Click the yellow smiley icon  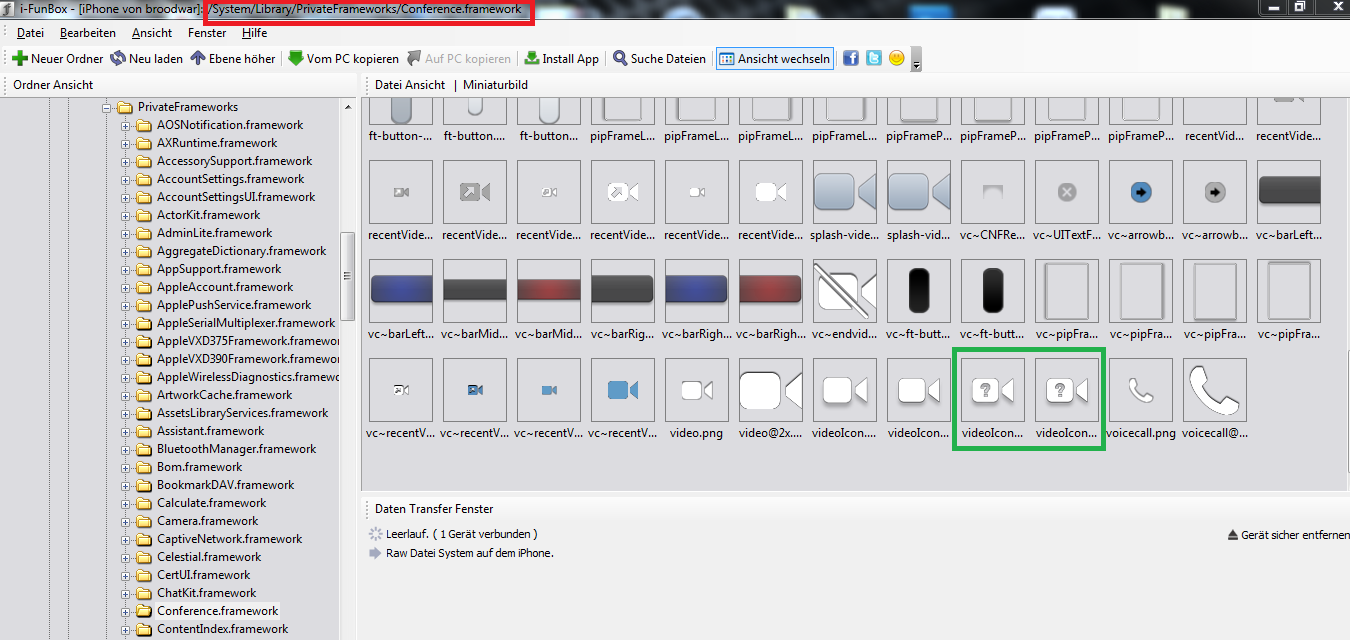pos(897,59)
